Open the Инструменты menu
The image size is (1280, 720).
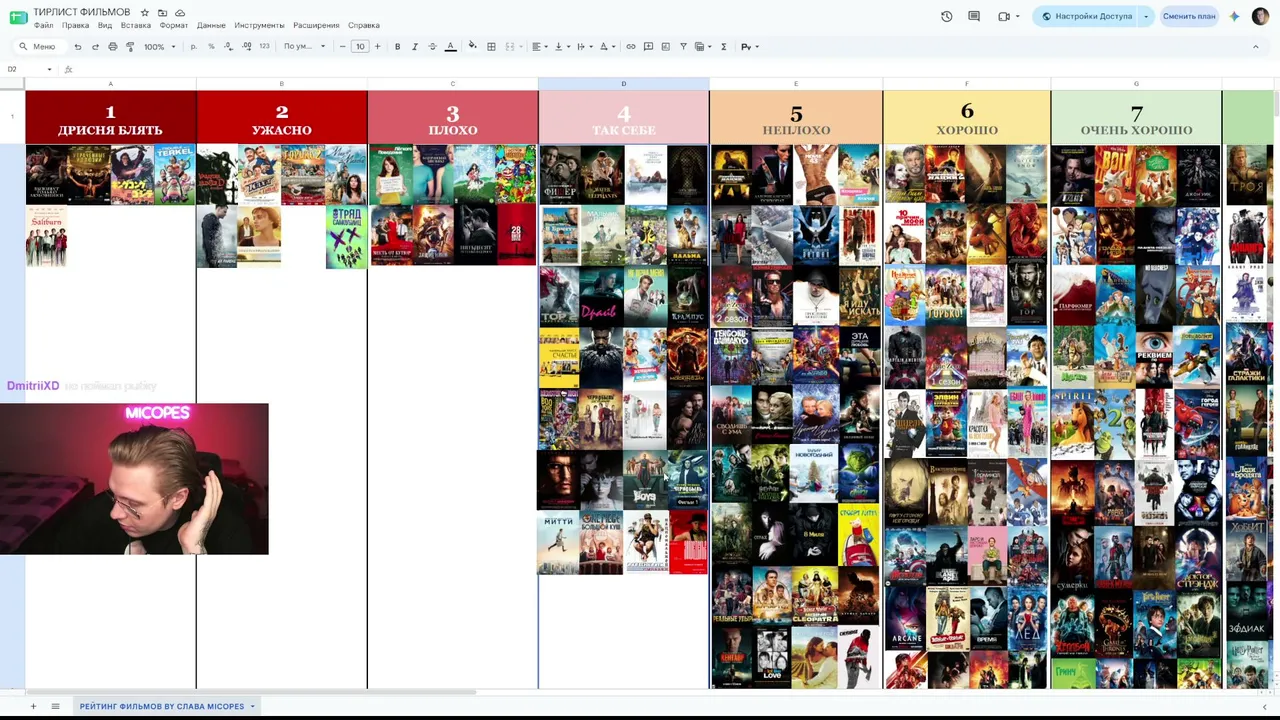tap(260, 26)
